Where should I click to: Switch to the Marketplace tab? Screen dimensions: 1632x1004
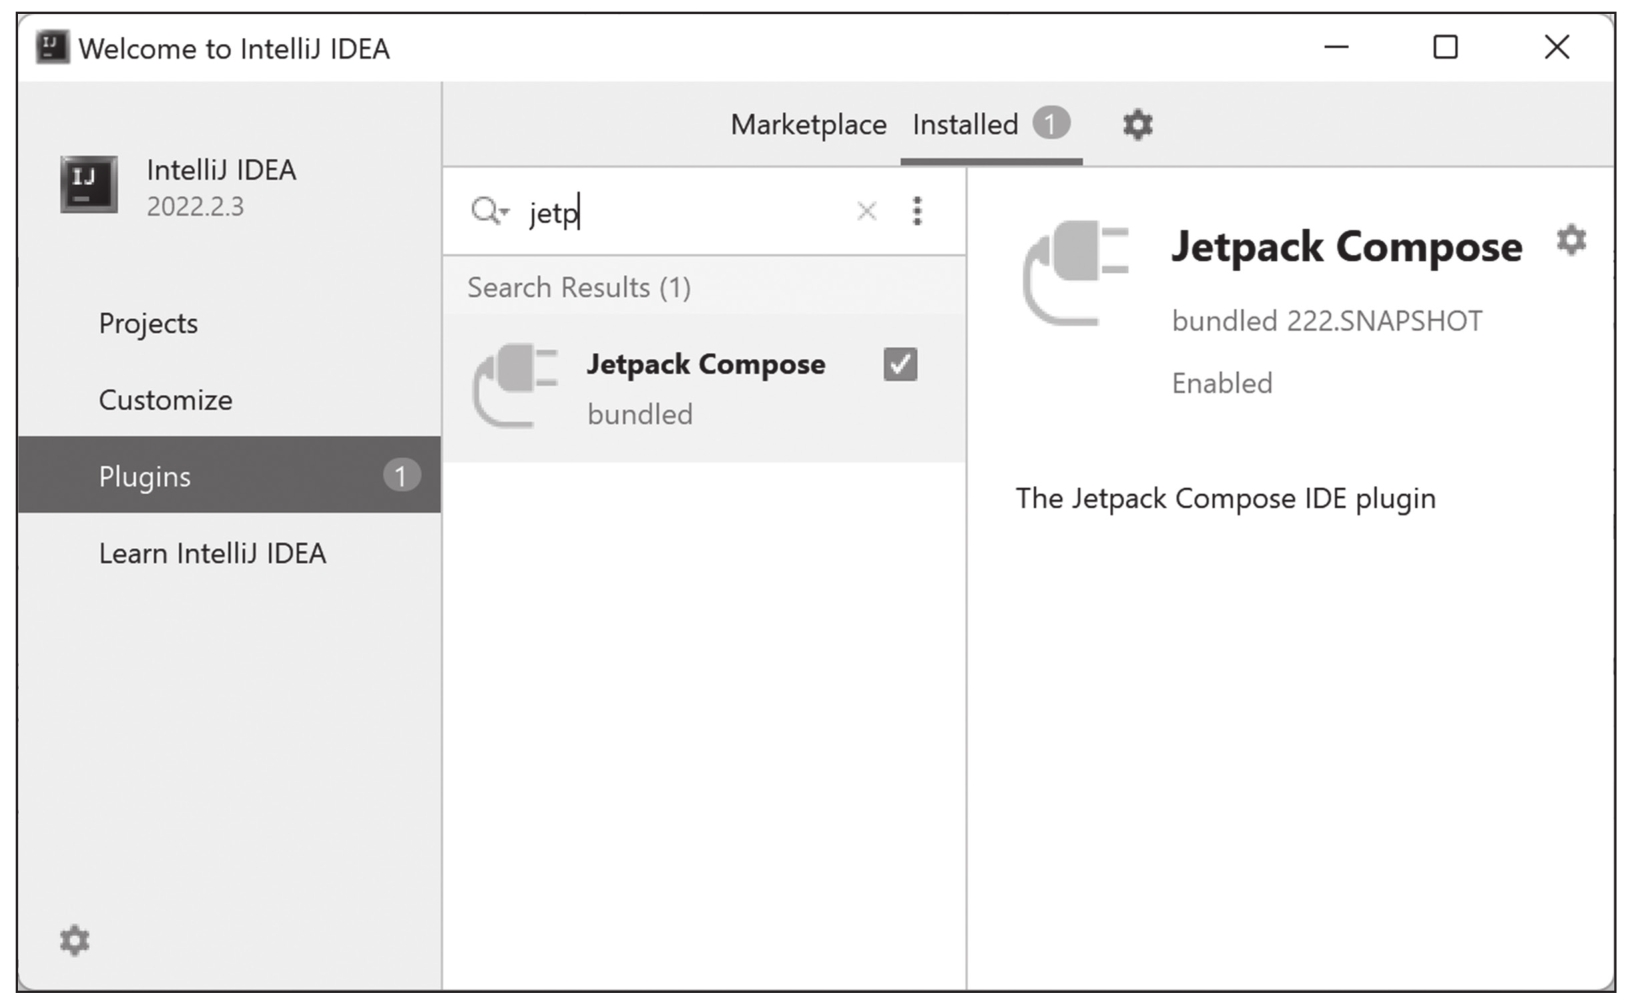coord(808,125)
